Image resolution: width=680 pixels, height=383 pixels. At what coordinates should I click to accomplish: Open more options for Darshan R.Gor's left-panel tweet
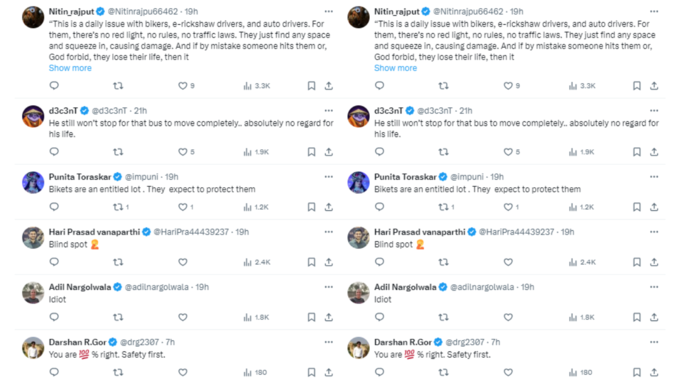point(329,342)
